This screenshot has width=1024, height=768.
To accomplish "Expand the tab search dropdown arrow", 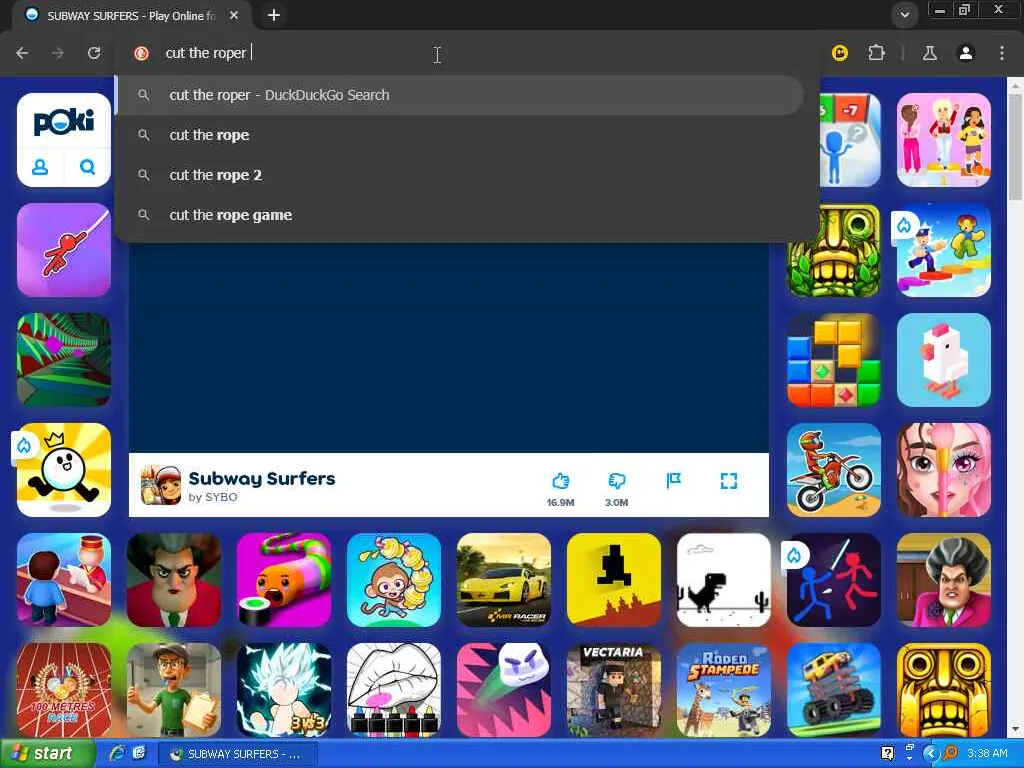I will [x=904, y=15].
